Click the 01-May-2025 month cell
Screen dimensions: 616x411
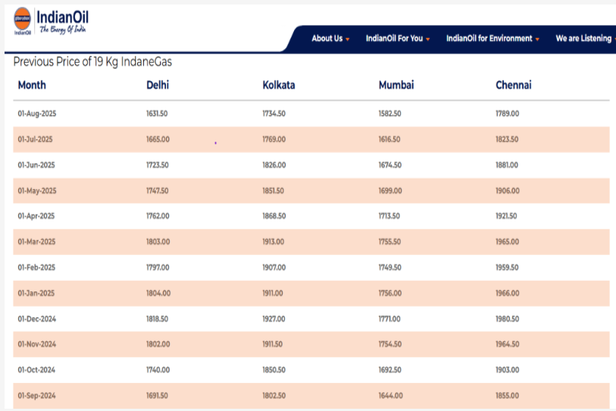tap(37, 191)
